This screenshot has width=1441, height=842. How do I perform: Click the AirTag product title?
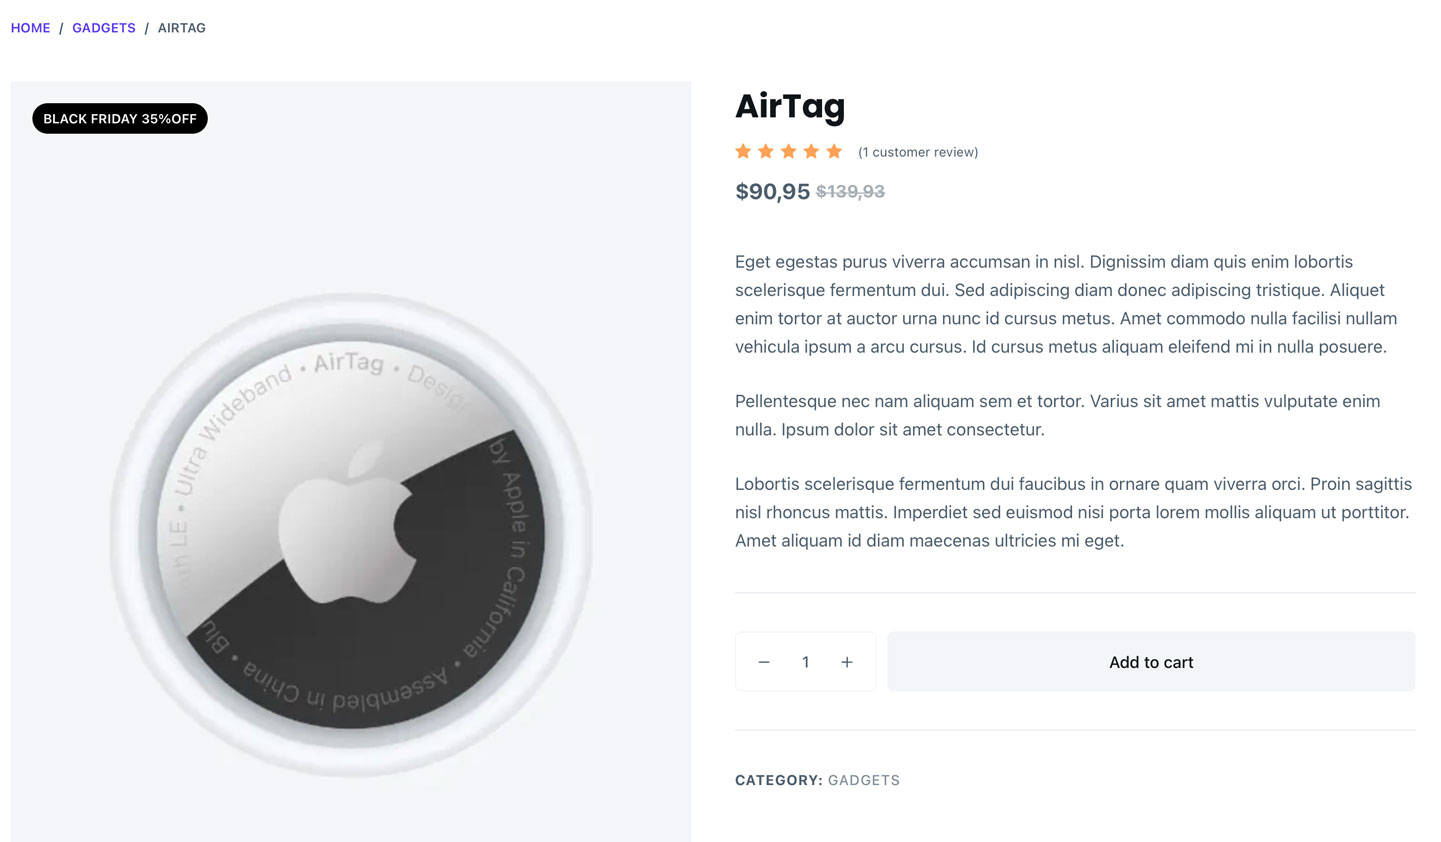tap(790, 106)
